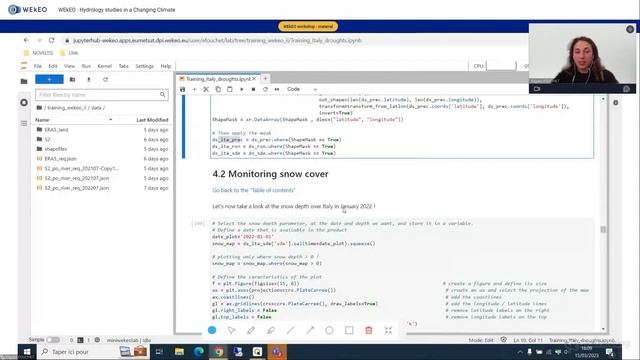Select the pointer annotation tool
640x360 pixels.
pyautogui.click(x=231, y=330)
